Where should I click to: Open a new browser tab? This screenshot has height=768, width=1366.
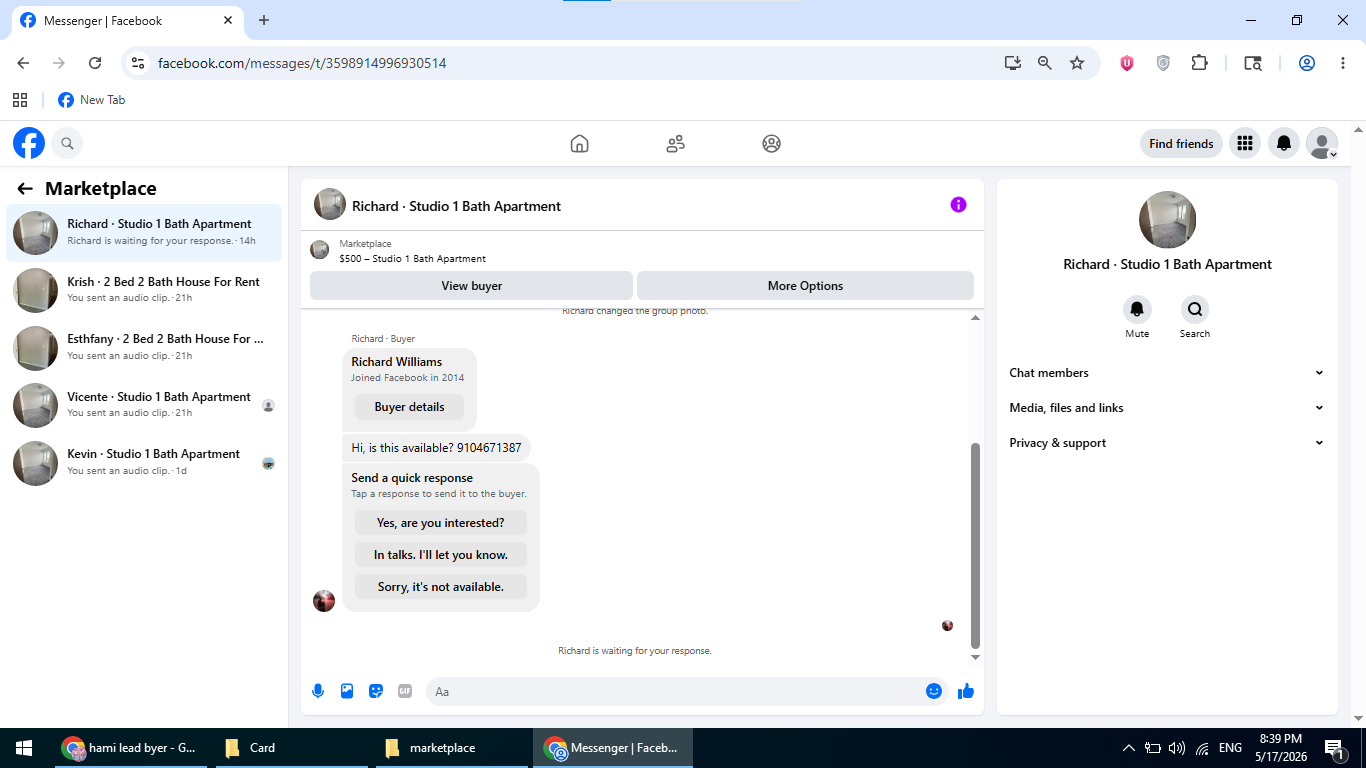coord(264,20)
